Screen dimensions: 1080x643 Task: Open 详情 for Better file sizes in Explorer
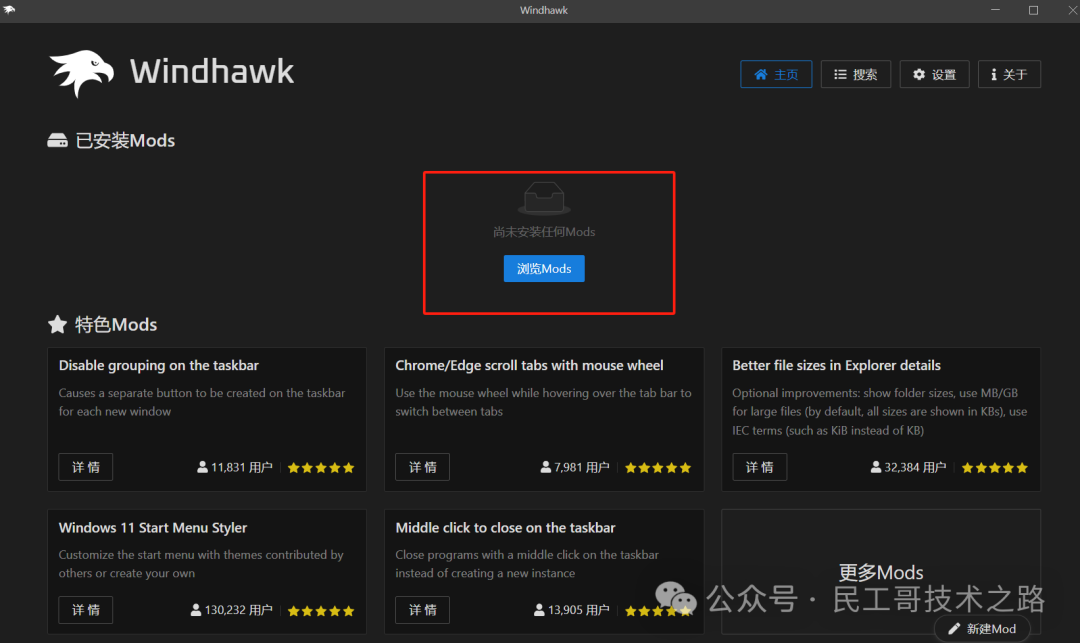click(x=759, y=467)
